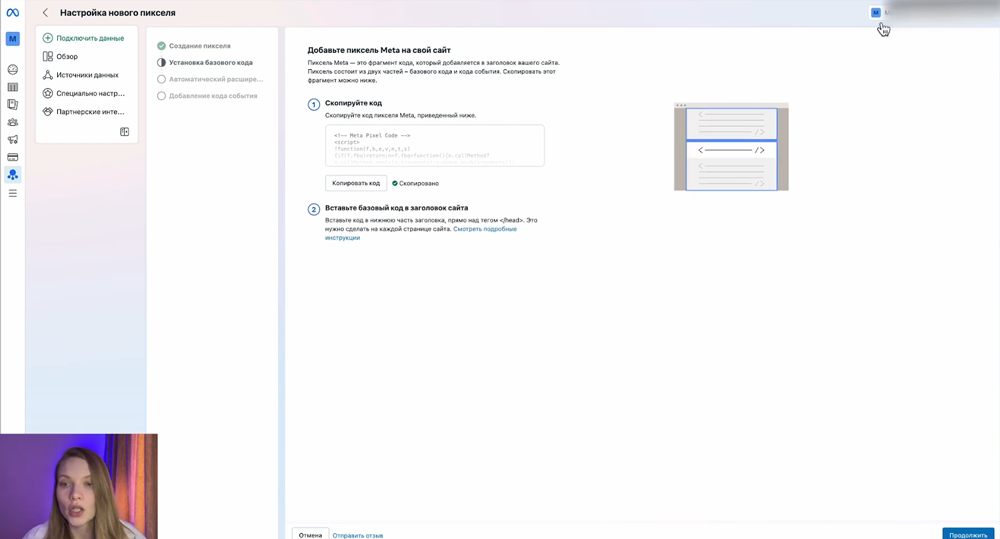Click the Meta logo icon
The image size is (1000, 539).
(13, 12)
